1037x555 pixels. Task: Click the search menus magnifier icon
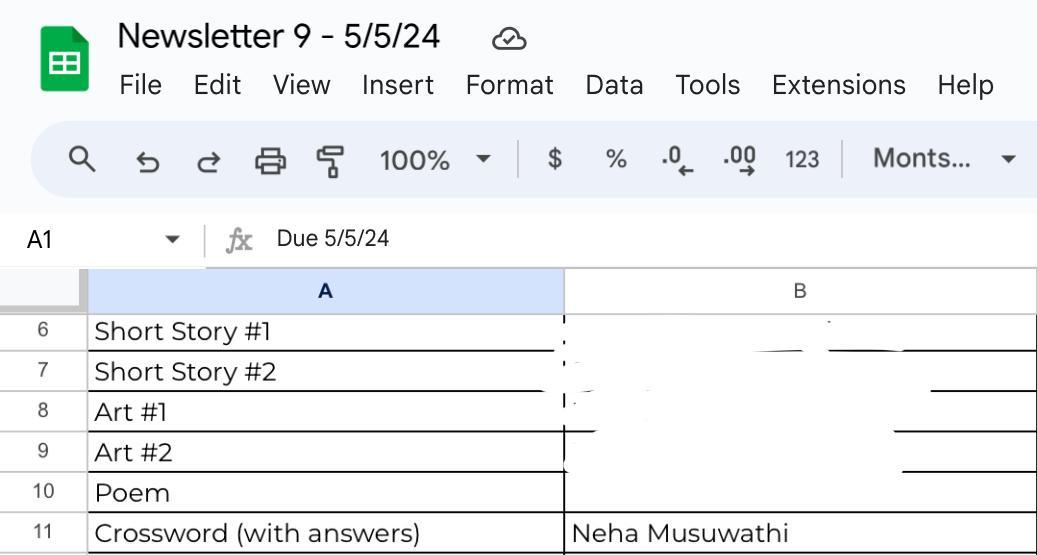pyautogui.click(x=82, y=159)
